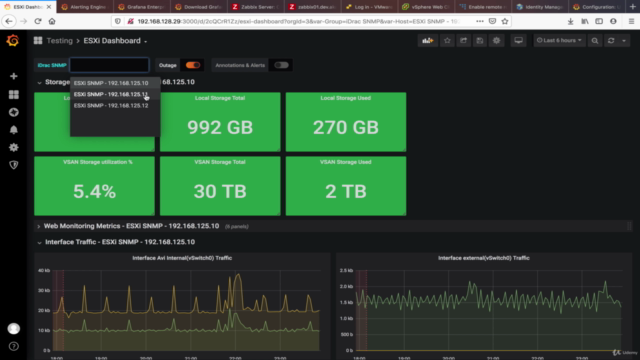
Task: Click the 30 TB VSAN Storage Total value
Action: tap(220, 191)
